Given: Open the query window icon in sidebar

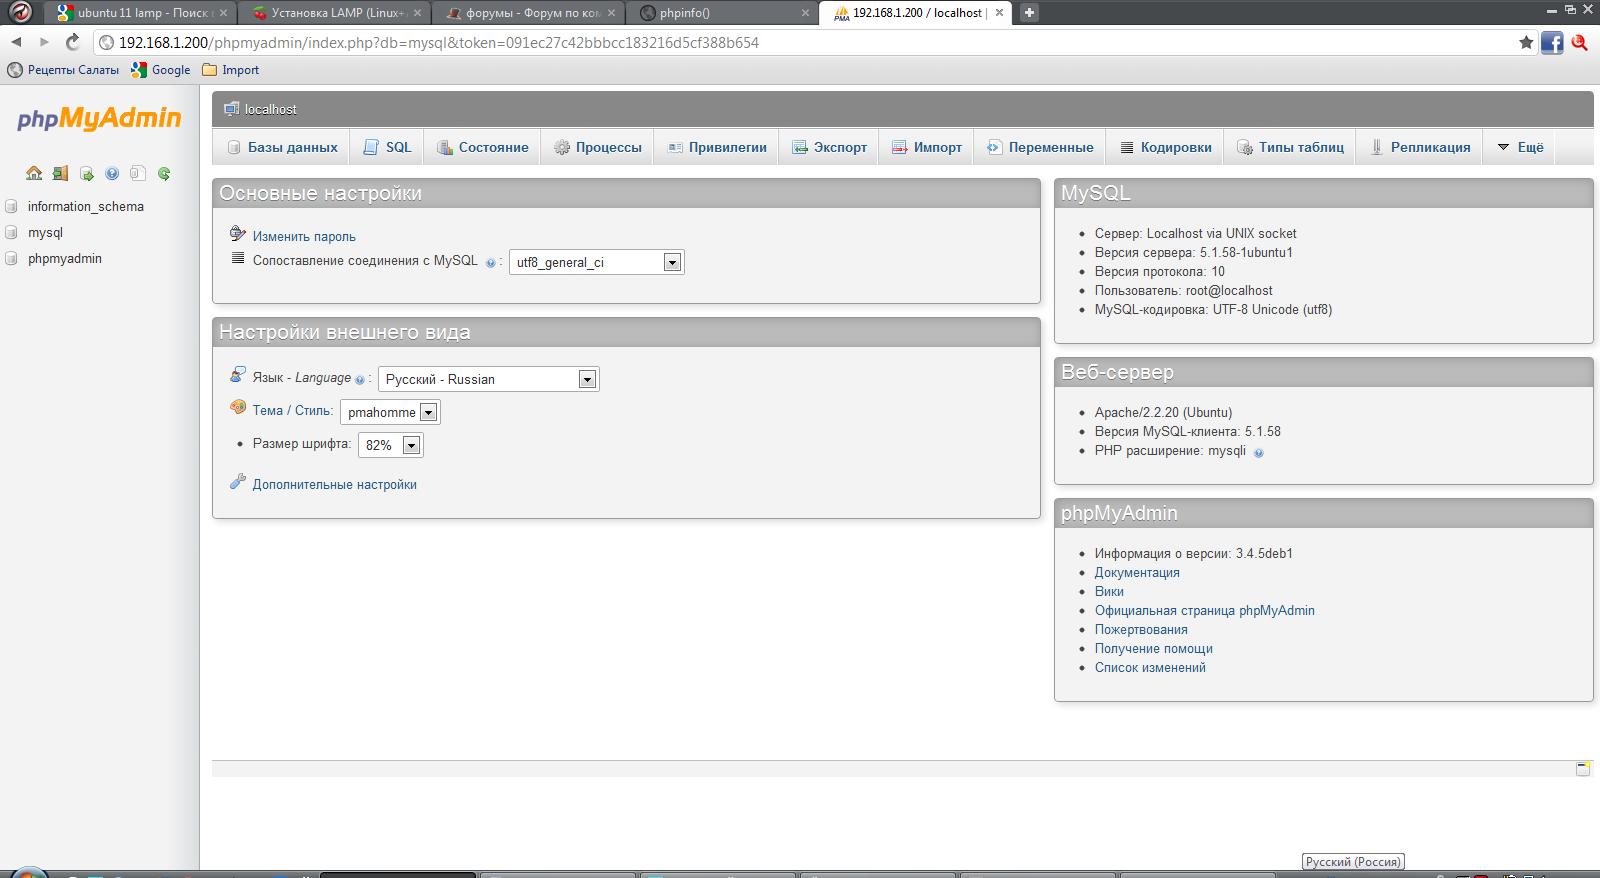Looking at the screenshot, I should coord(86,173).
